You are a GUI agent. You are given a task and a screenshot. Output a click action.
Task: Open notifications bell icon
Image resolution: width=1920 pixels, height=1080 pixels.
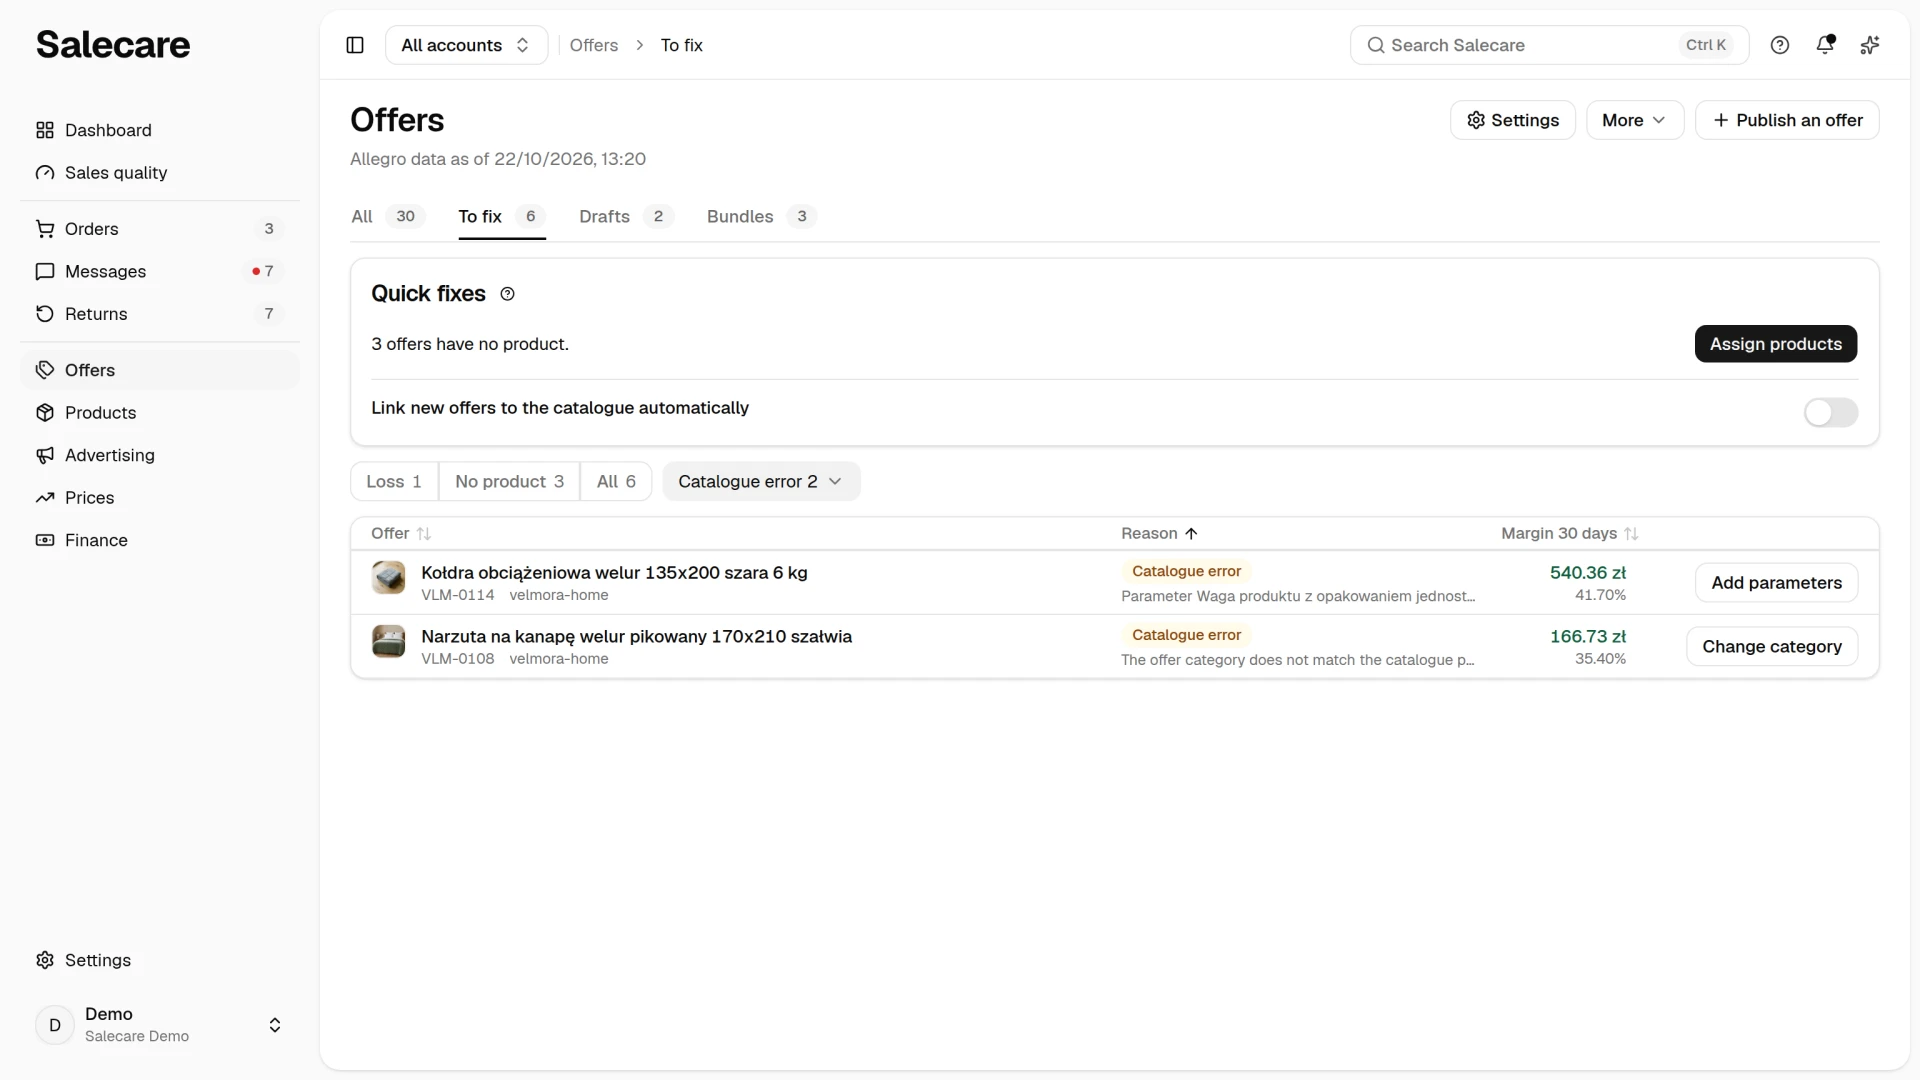click(1825, 45)
